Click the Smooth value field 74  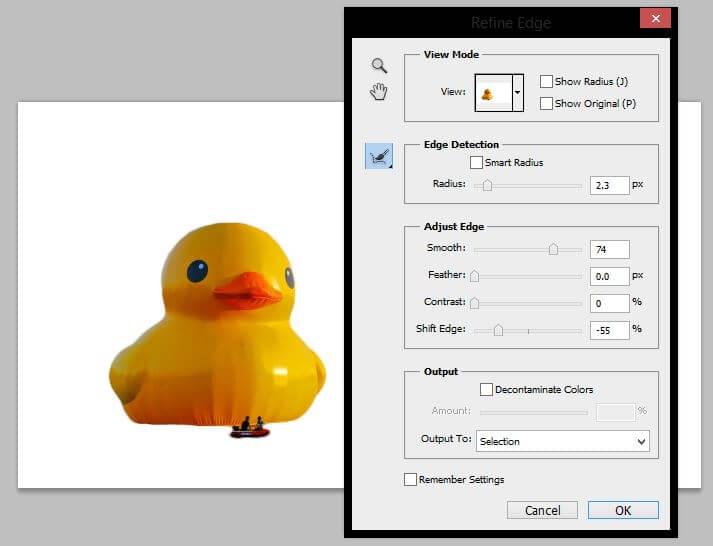(x=609, y=249)
